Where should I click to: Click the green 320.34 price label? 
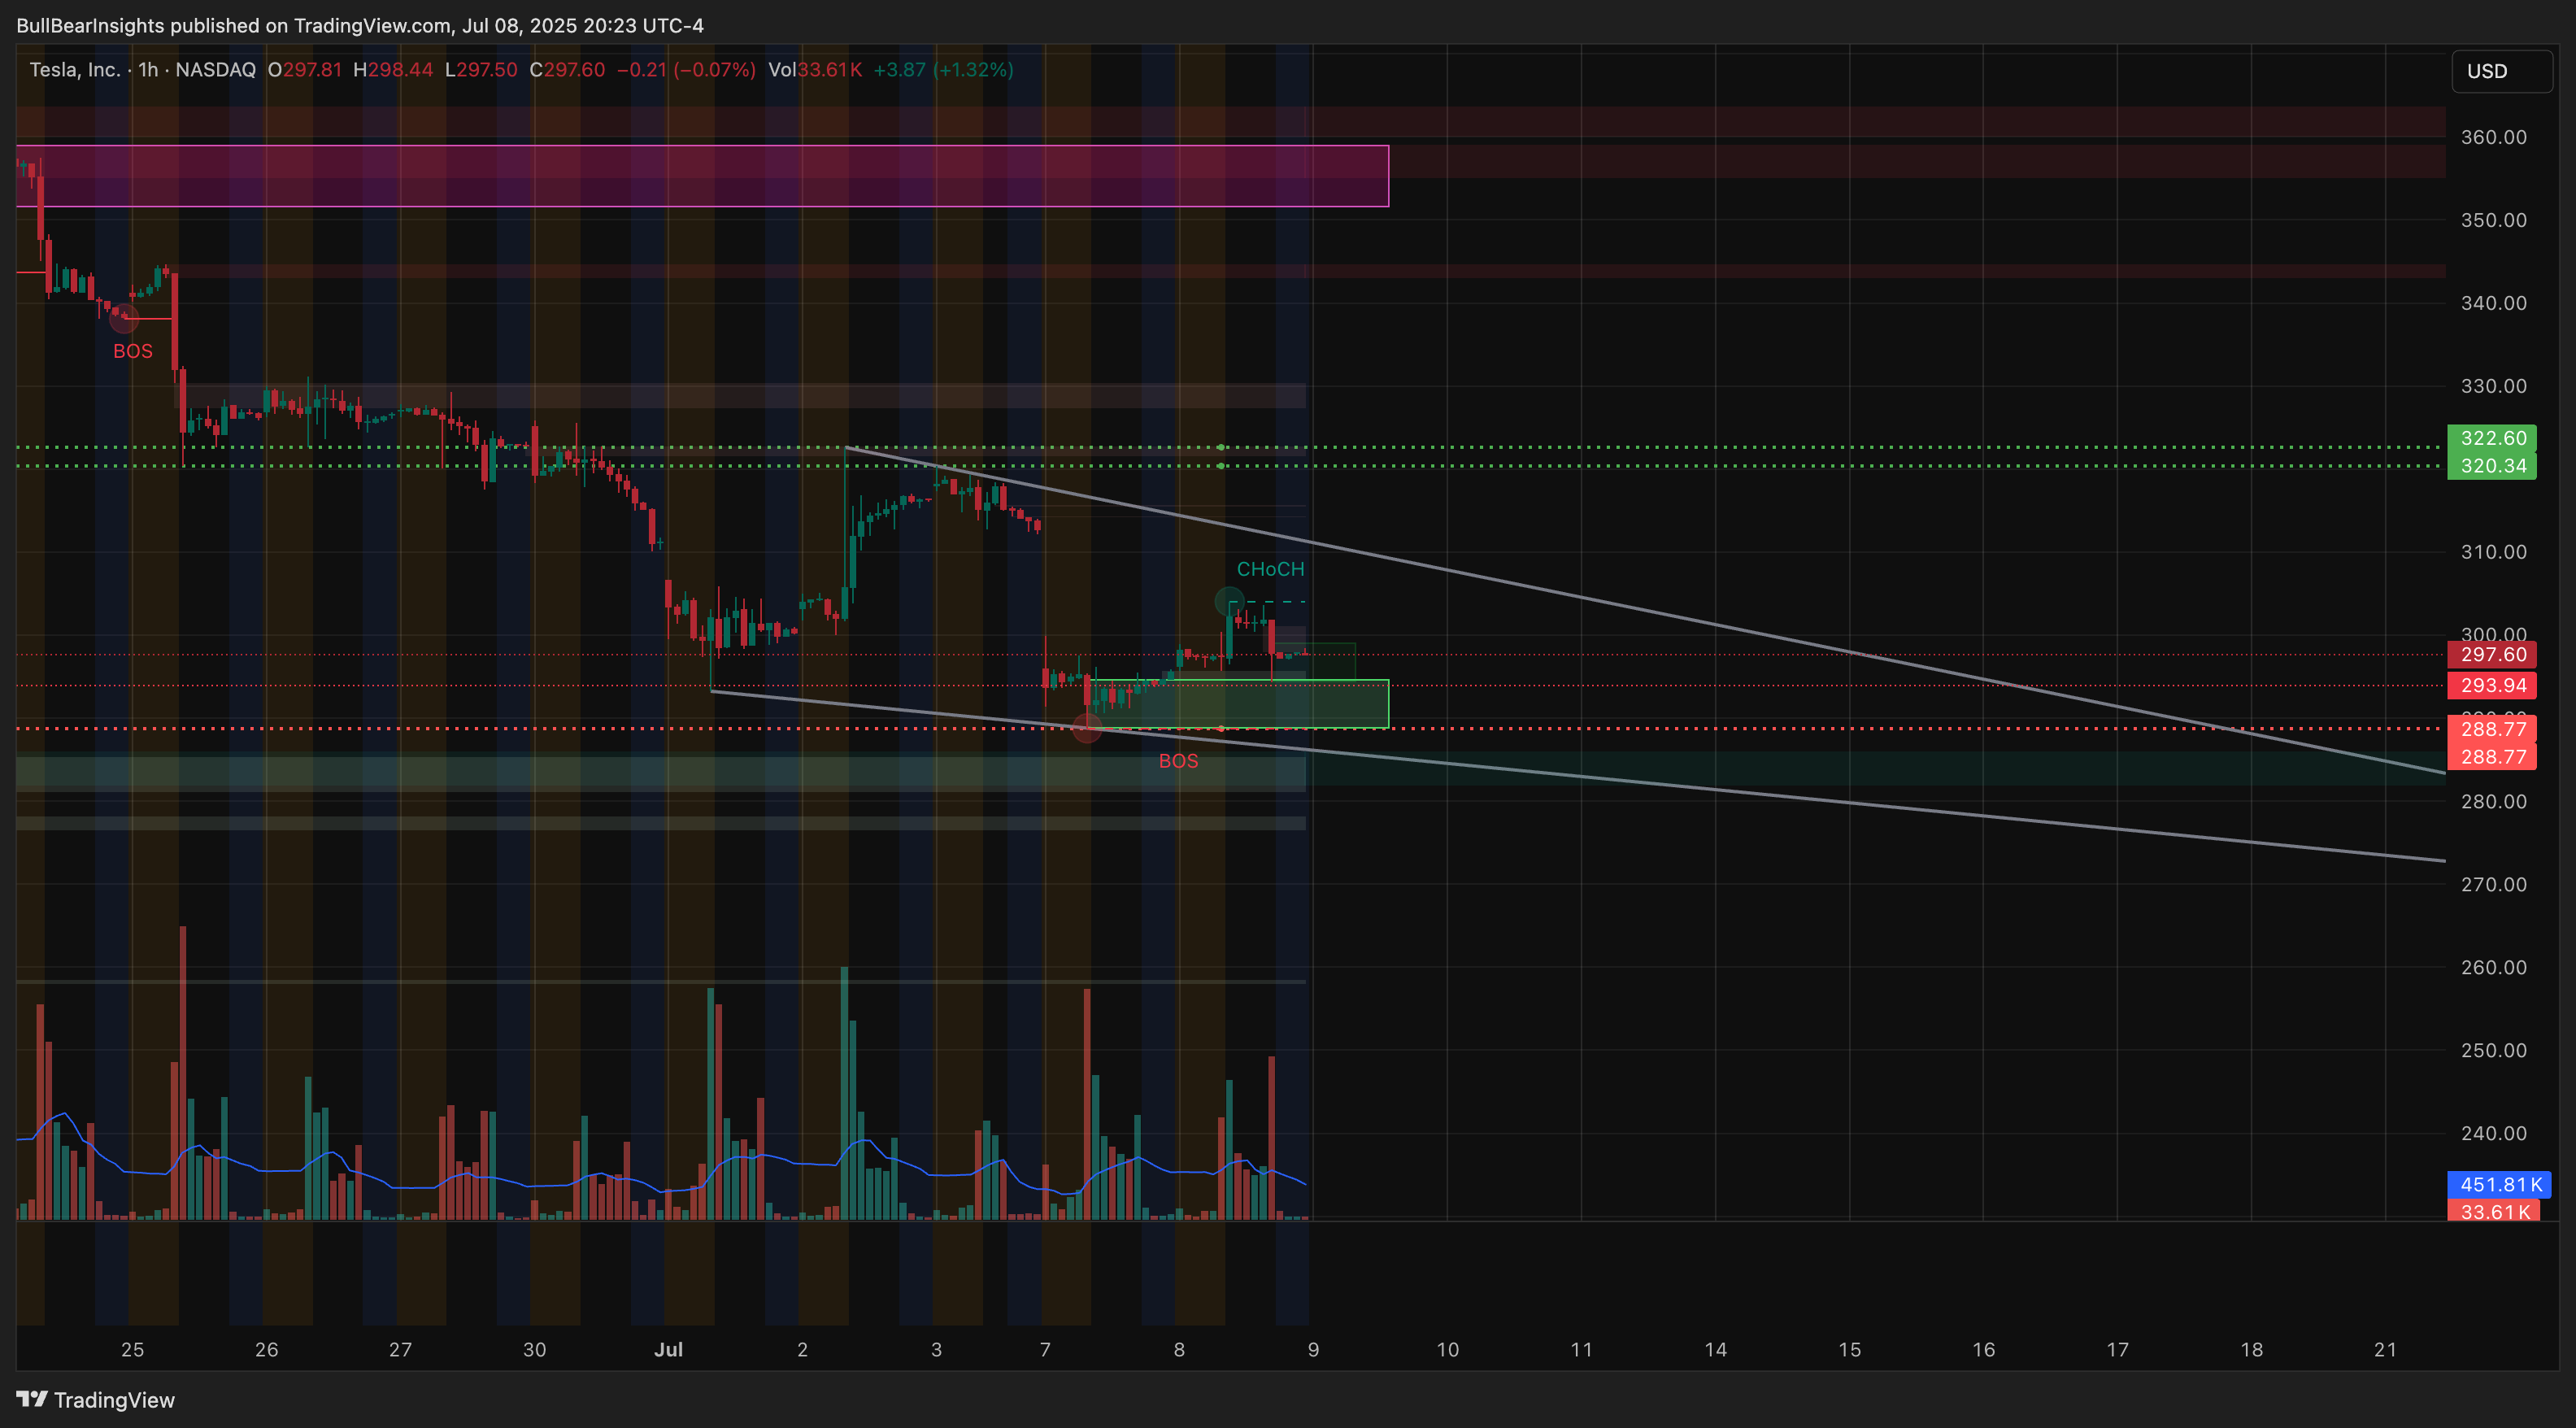(x=2491, y=466)
